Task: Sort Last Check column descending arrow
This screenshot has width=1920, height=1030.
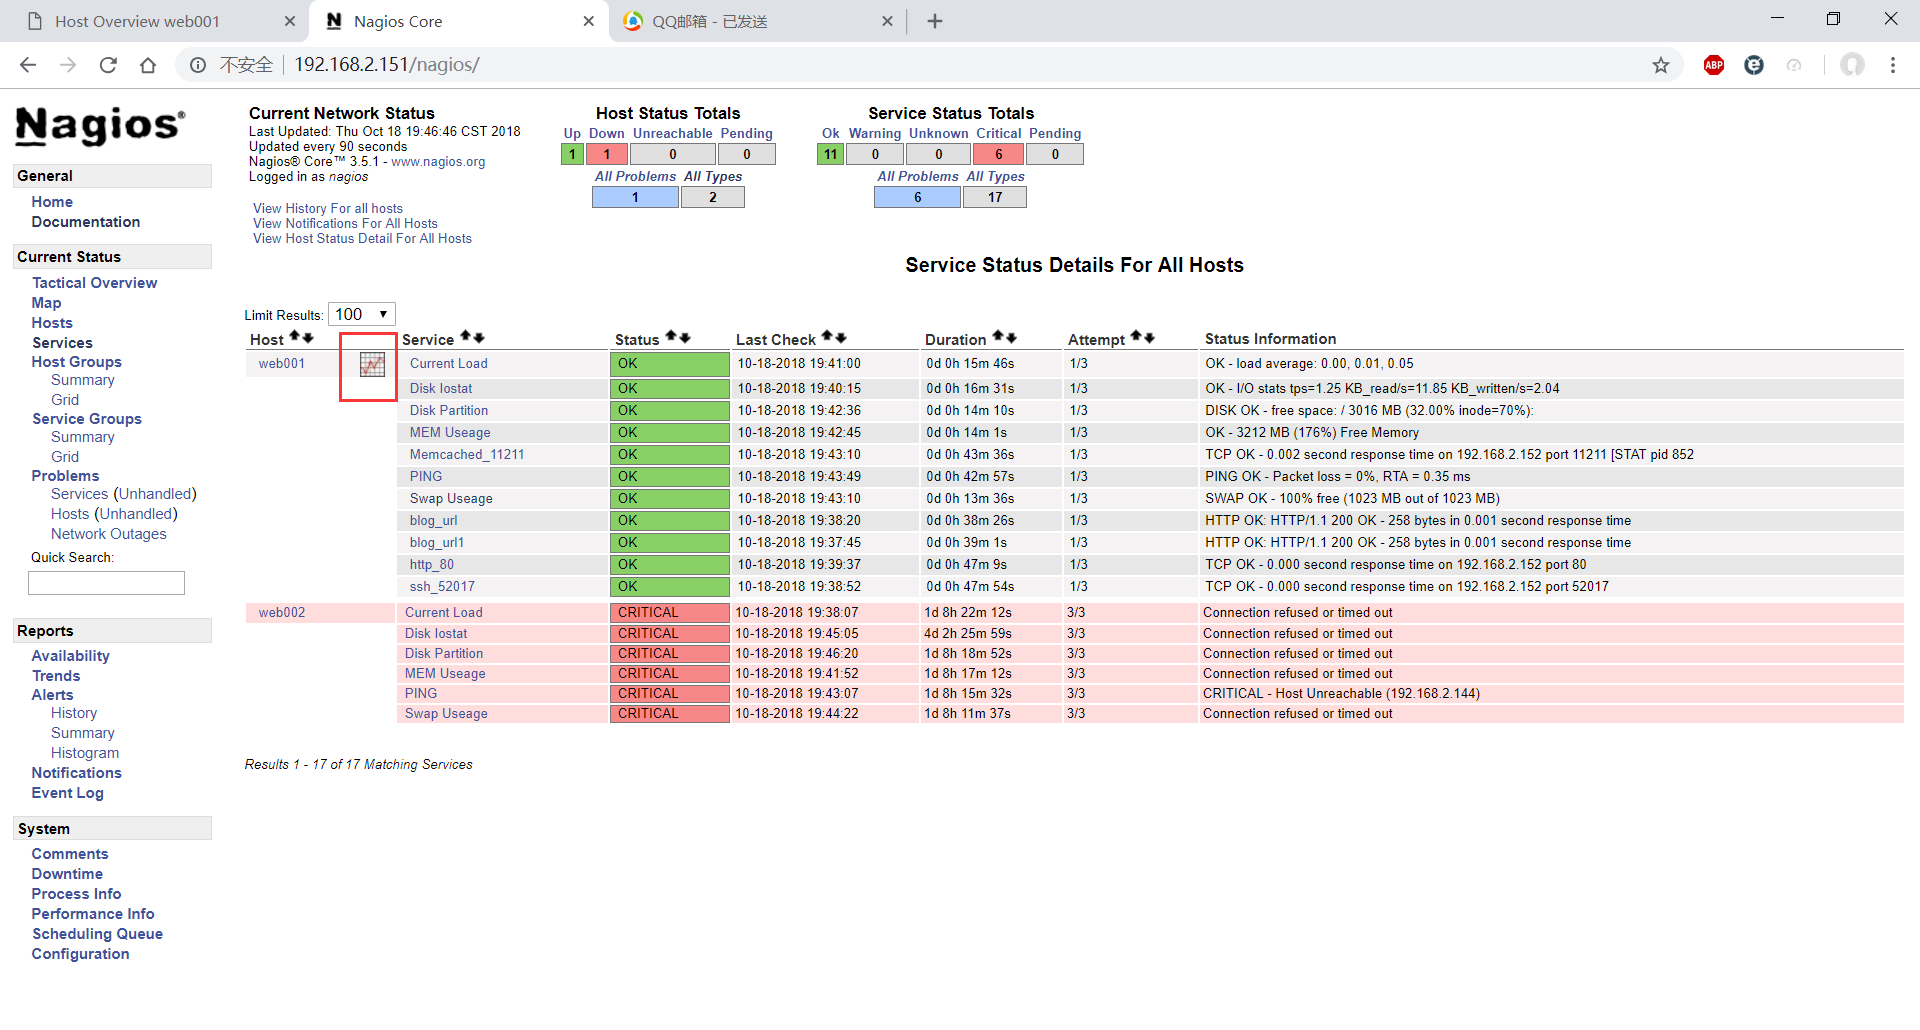Action: click(x=841, y=338)
